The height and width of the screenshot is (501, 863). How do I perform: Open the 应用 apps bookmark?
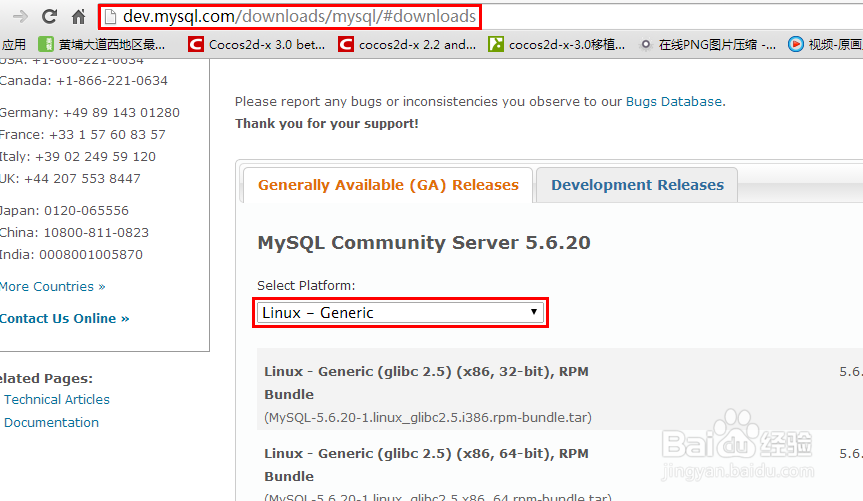[13, 44]
